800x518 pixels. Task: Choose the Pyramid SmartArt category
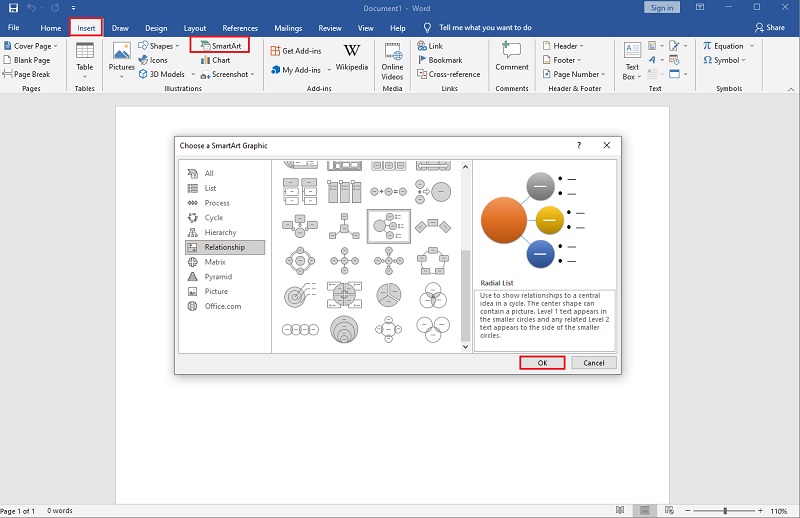coord(225,277)
